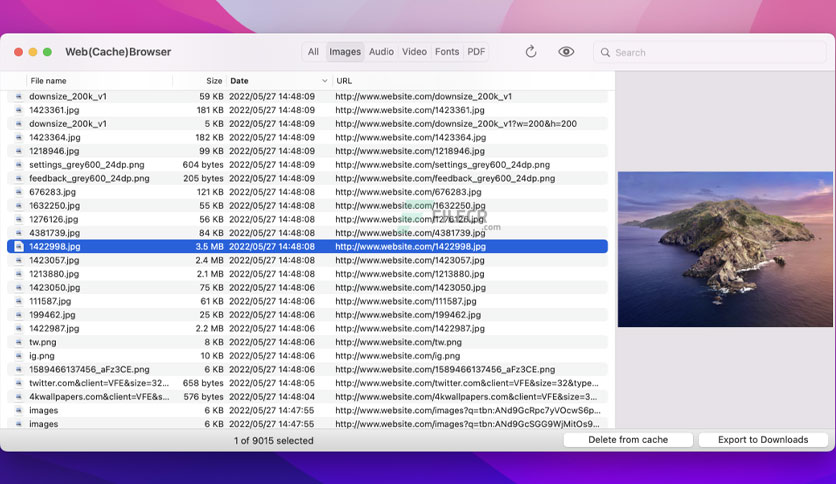
Task: Click URL http://www.website.com/111587.jpg
Action: (406, 301)
